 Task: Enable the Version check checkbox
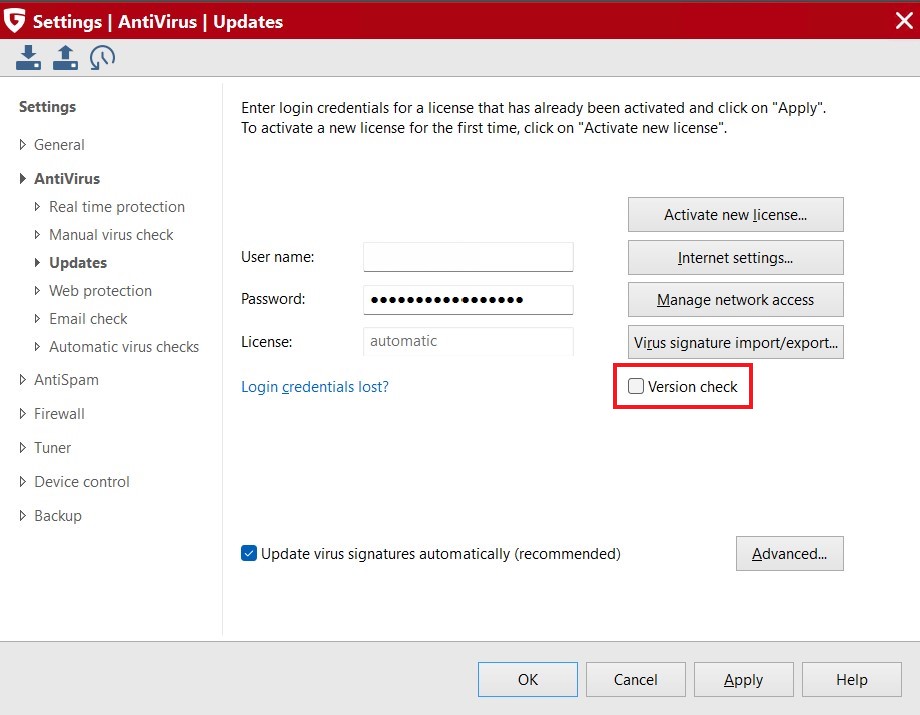click(635, 386)
